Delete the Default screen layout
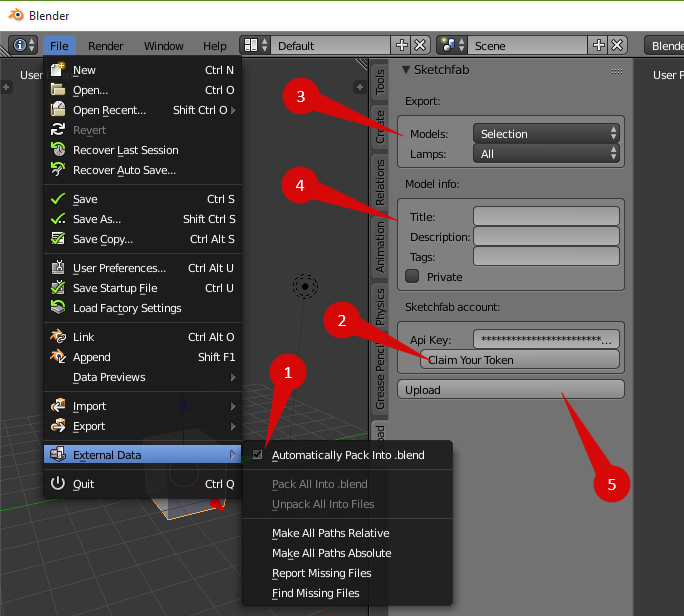Viewport: 684px width, 616px height. (x=420, y=45)
